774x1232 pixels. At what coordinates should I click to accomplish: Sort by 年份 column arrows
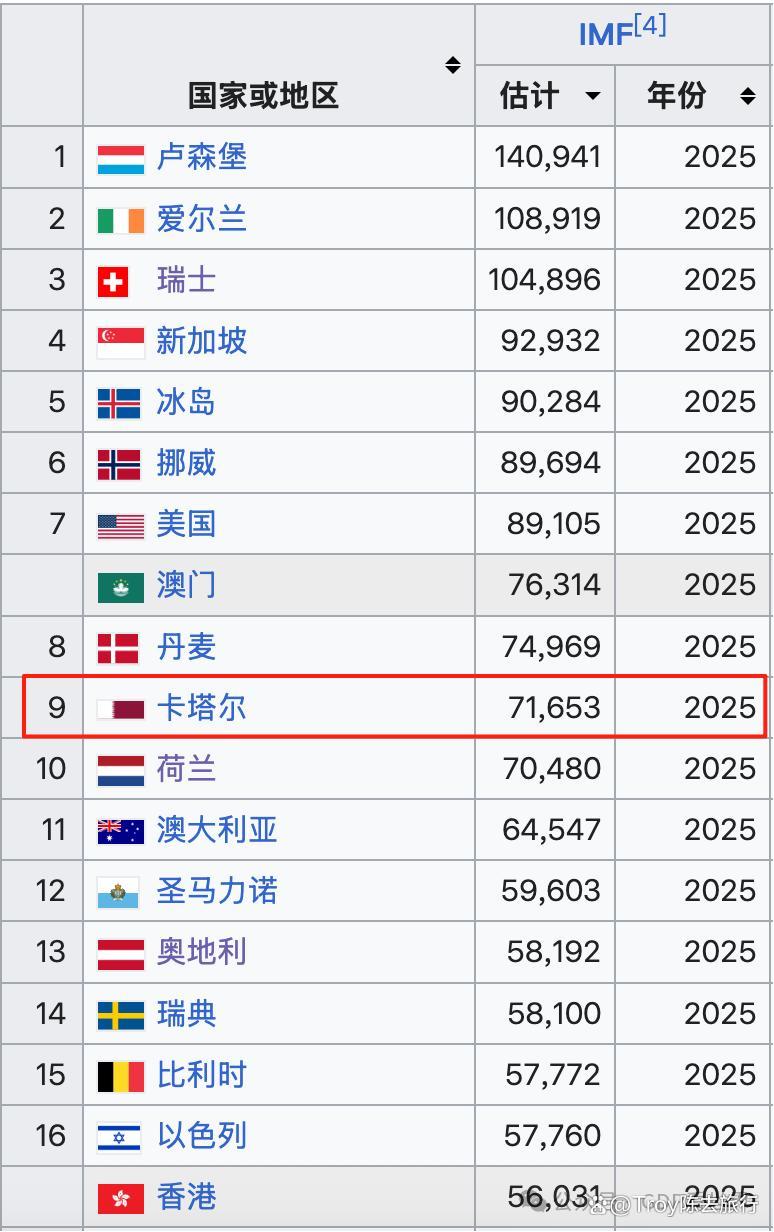point(748,96)
